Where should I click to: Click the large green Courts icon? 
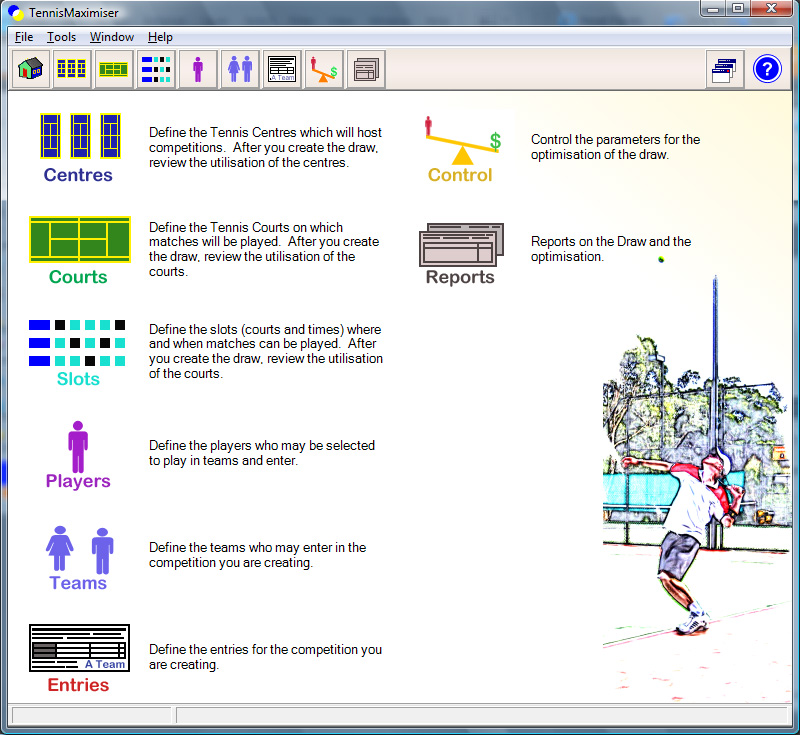(80, 240)
